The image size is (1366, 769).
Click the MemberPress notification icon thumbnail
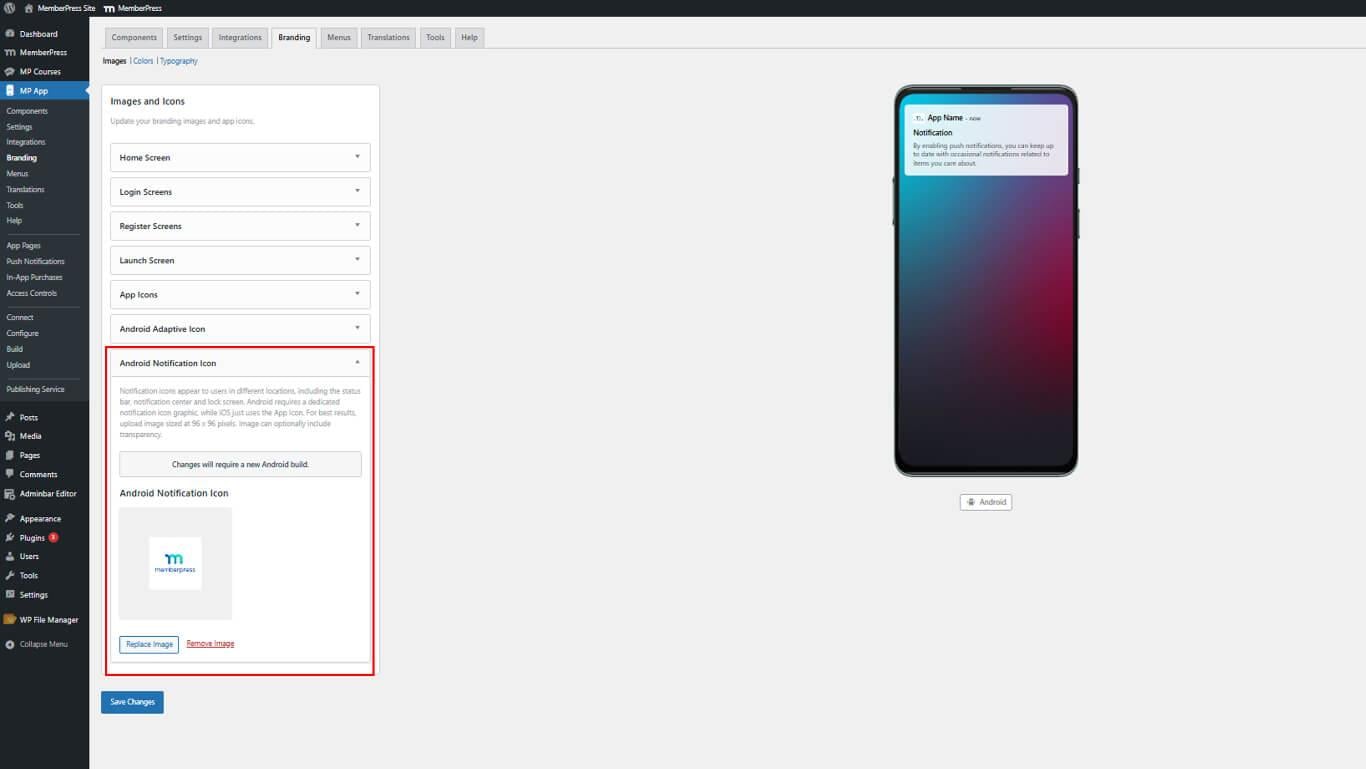click(x=175, y=563)
